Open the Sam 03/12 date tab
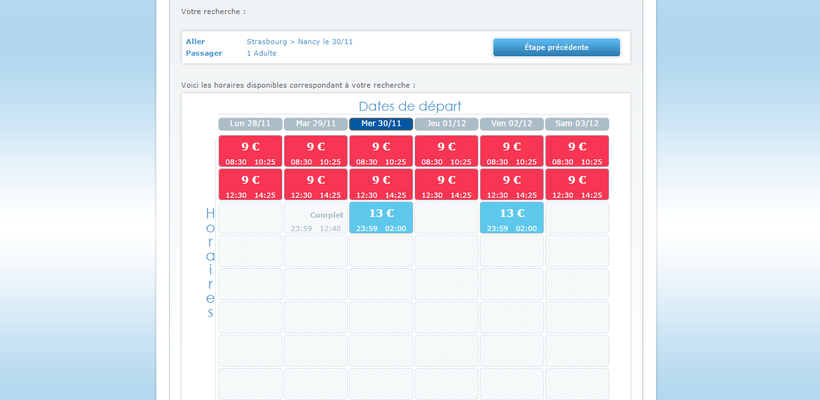Screen dimensions: 820x400 577,124
